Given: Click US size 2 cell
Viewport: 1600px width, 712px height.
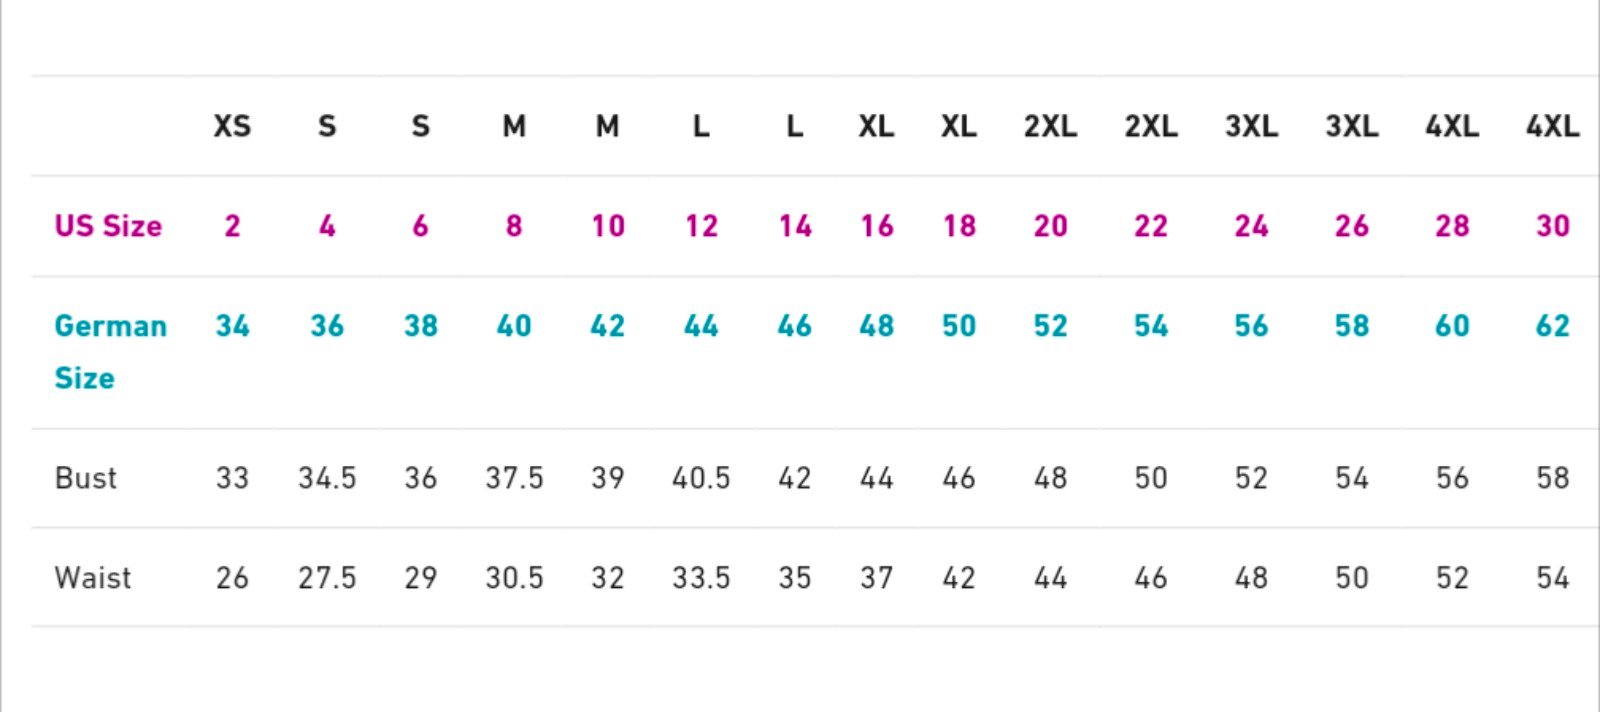Looking at the screenshot, I should [232, 226].
